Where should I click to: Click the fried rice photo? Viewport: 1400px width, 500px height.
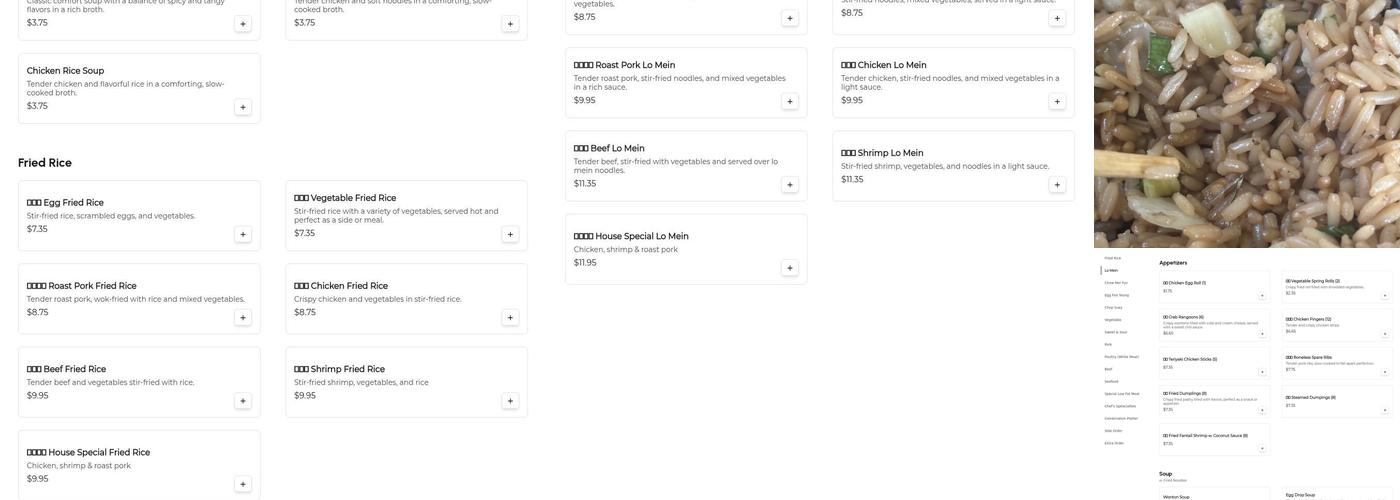1246,123
